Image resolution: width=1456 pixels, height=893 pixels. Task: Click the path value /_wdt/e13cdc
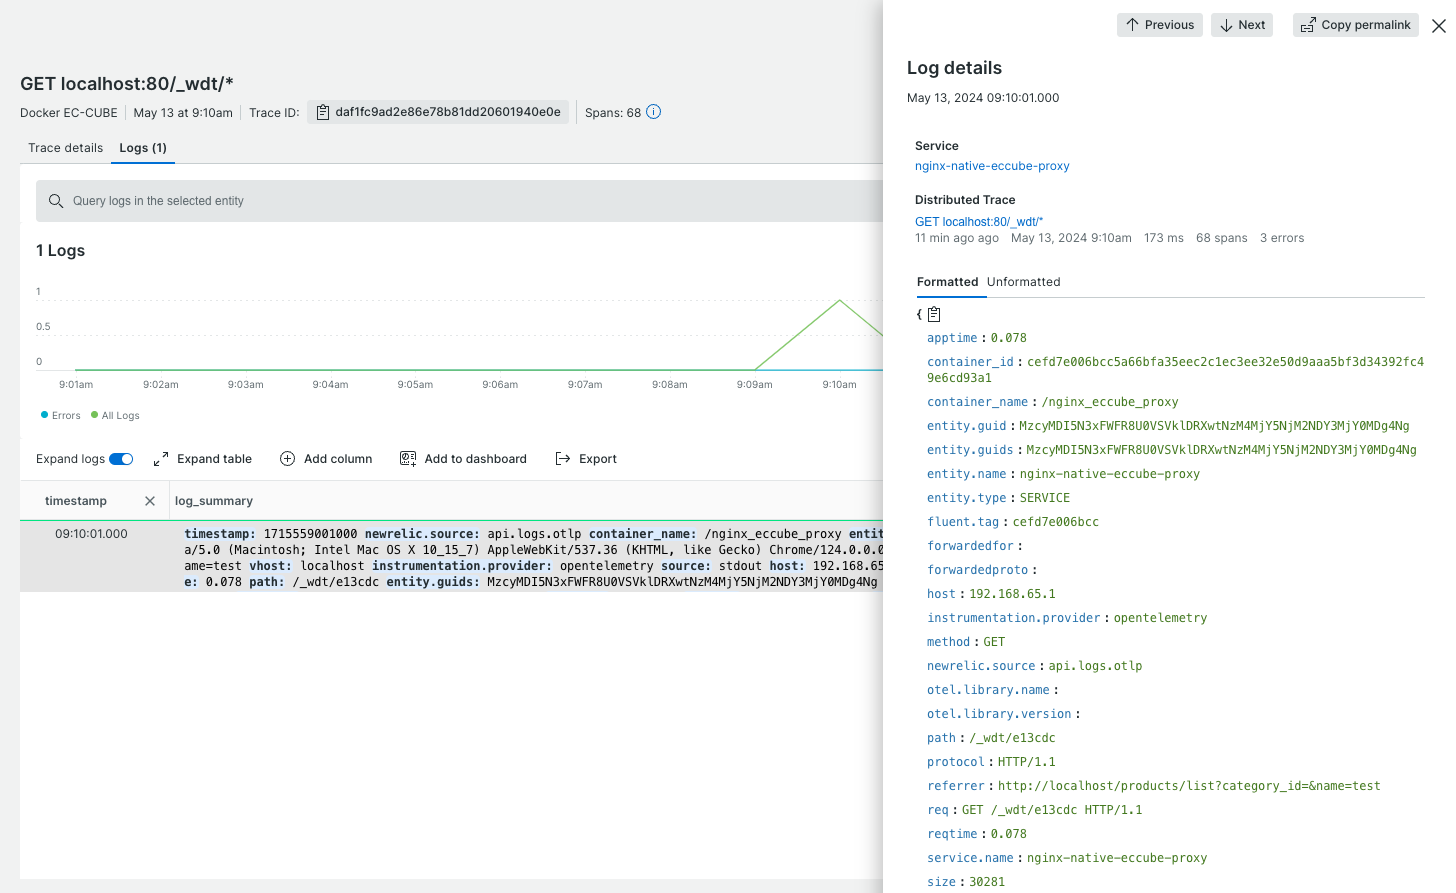pos(1012,738)
